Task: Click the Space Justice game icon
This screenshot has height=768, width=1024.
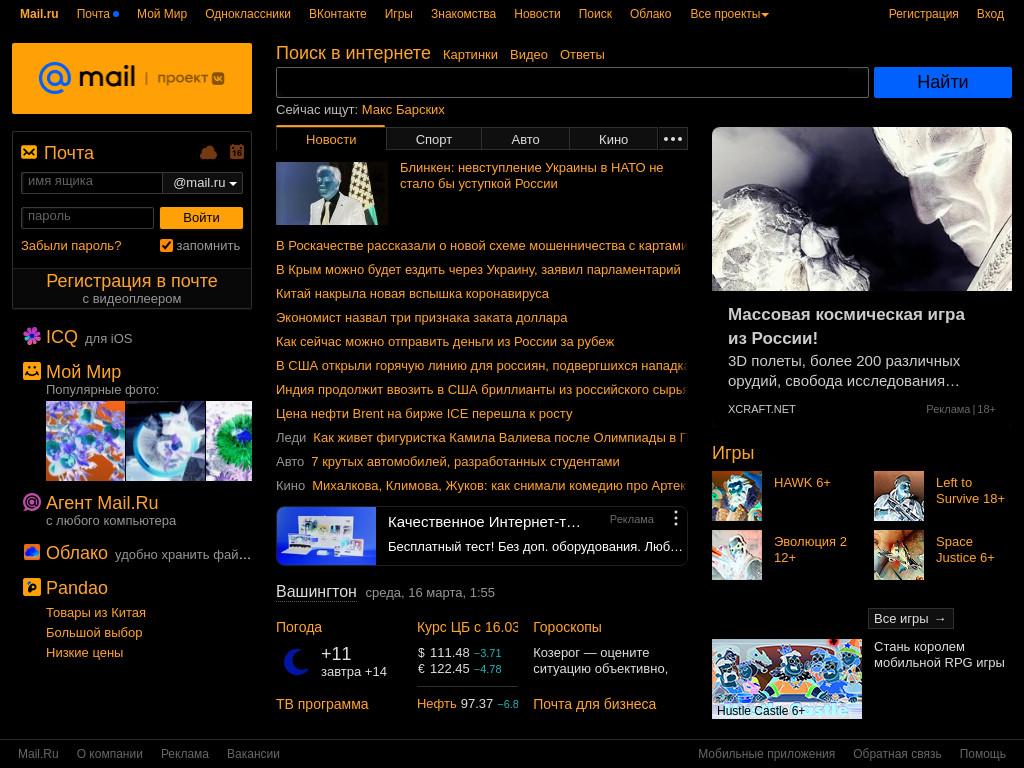Action: 899,554
